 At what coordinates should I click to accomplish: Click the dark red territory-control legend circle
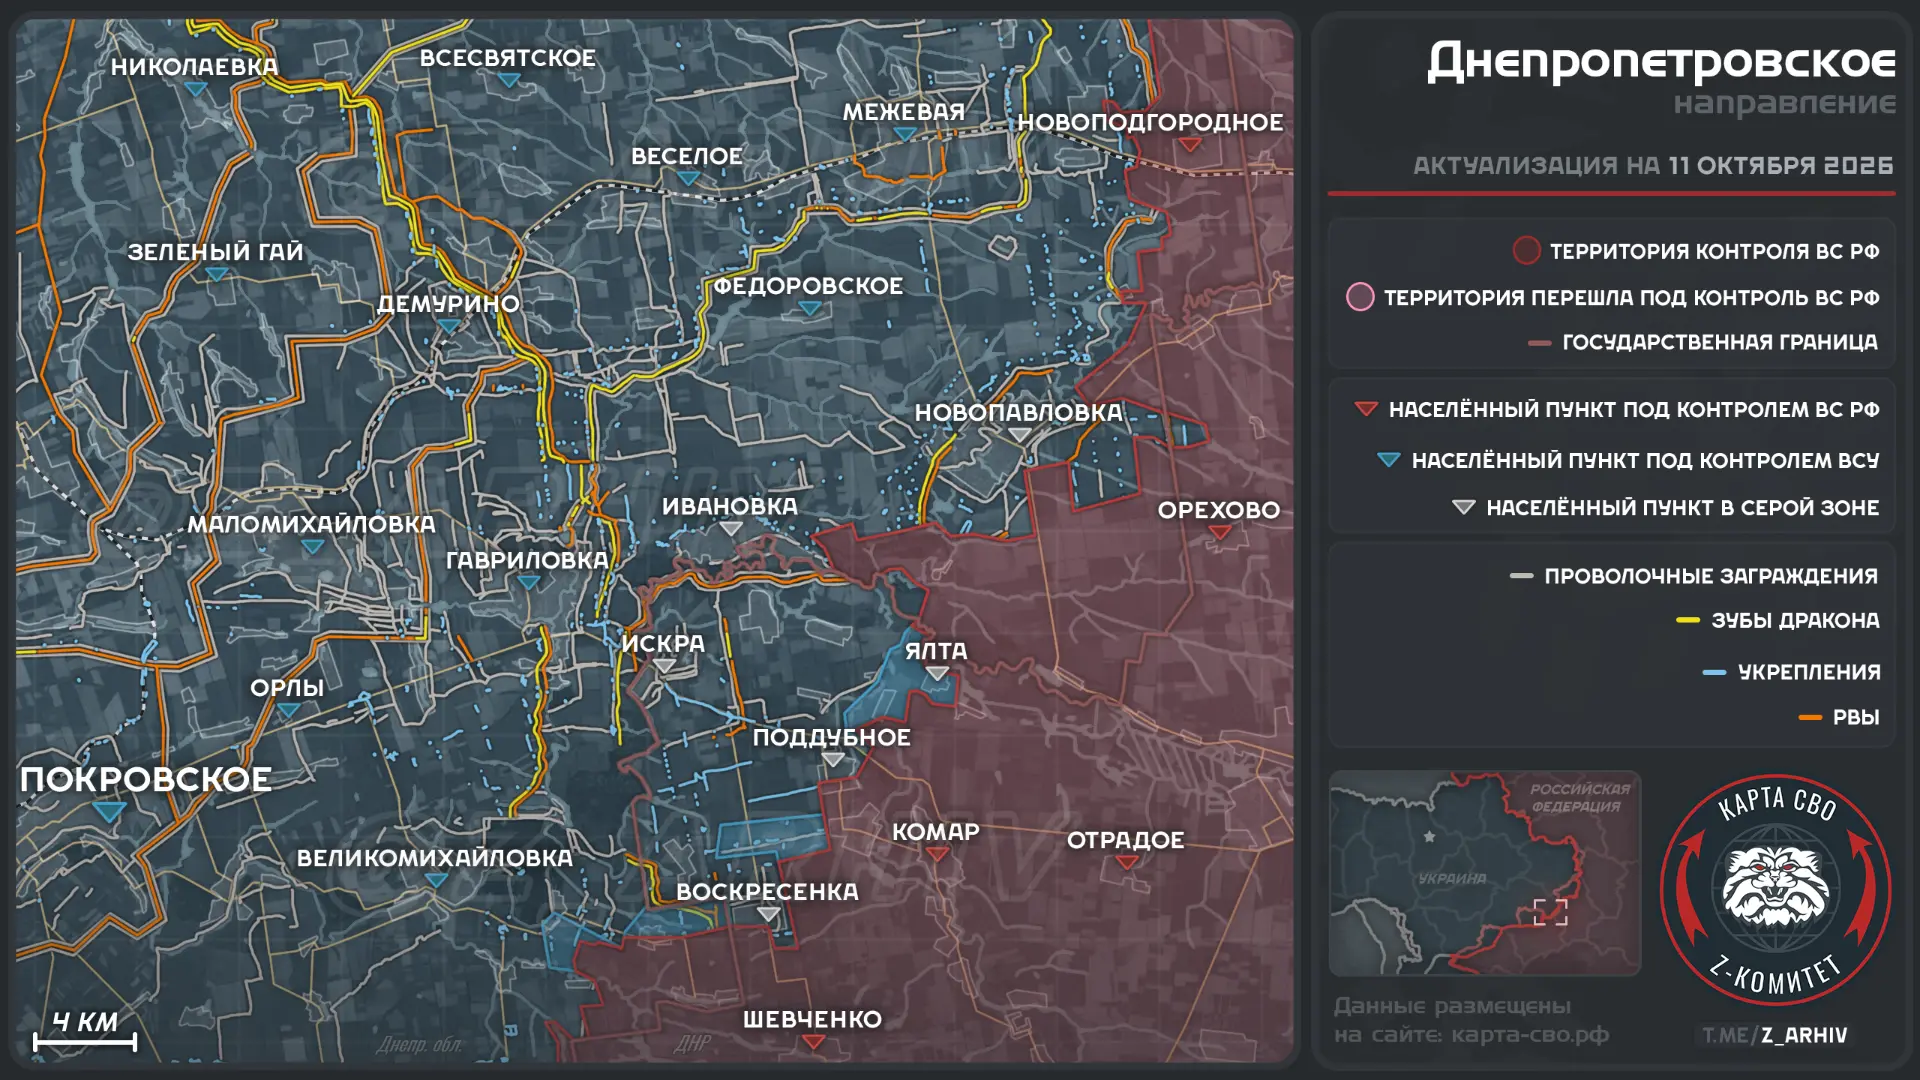point(1526,251)
